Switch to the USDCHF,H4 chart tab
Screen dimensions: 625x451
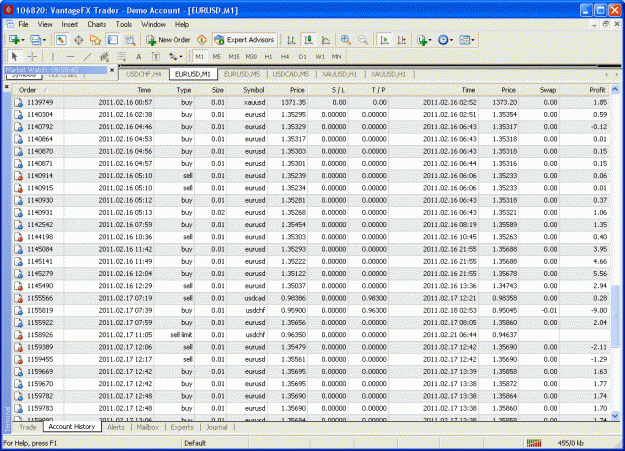(143, 74)
